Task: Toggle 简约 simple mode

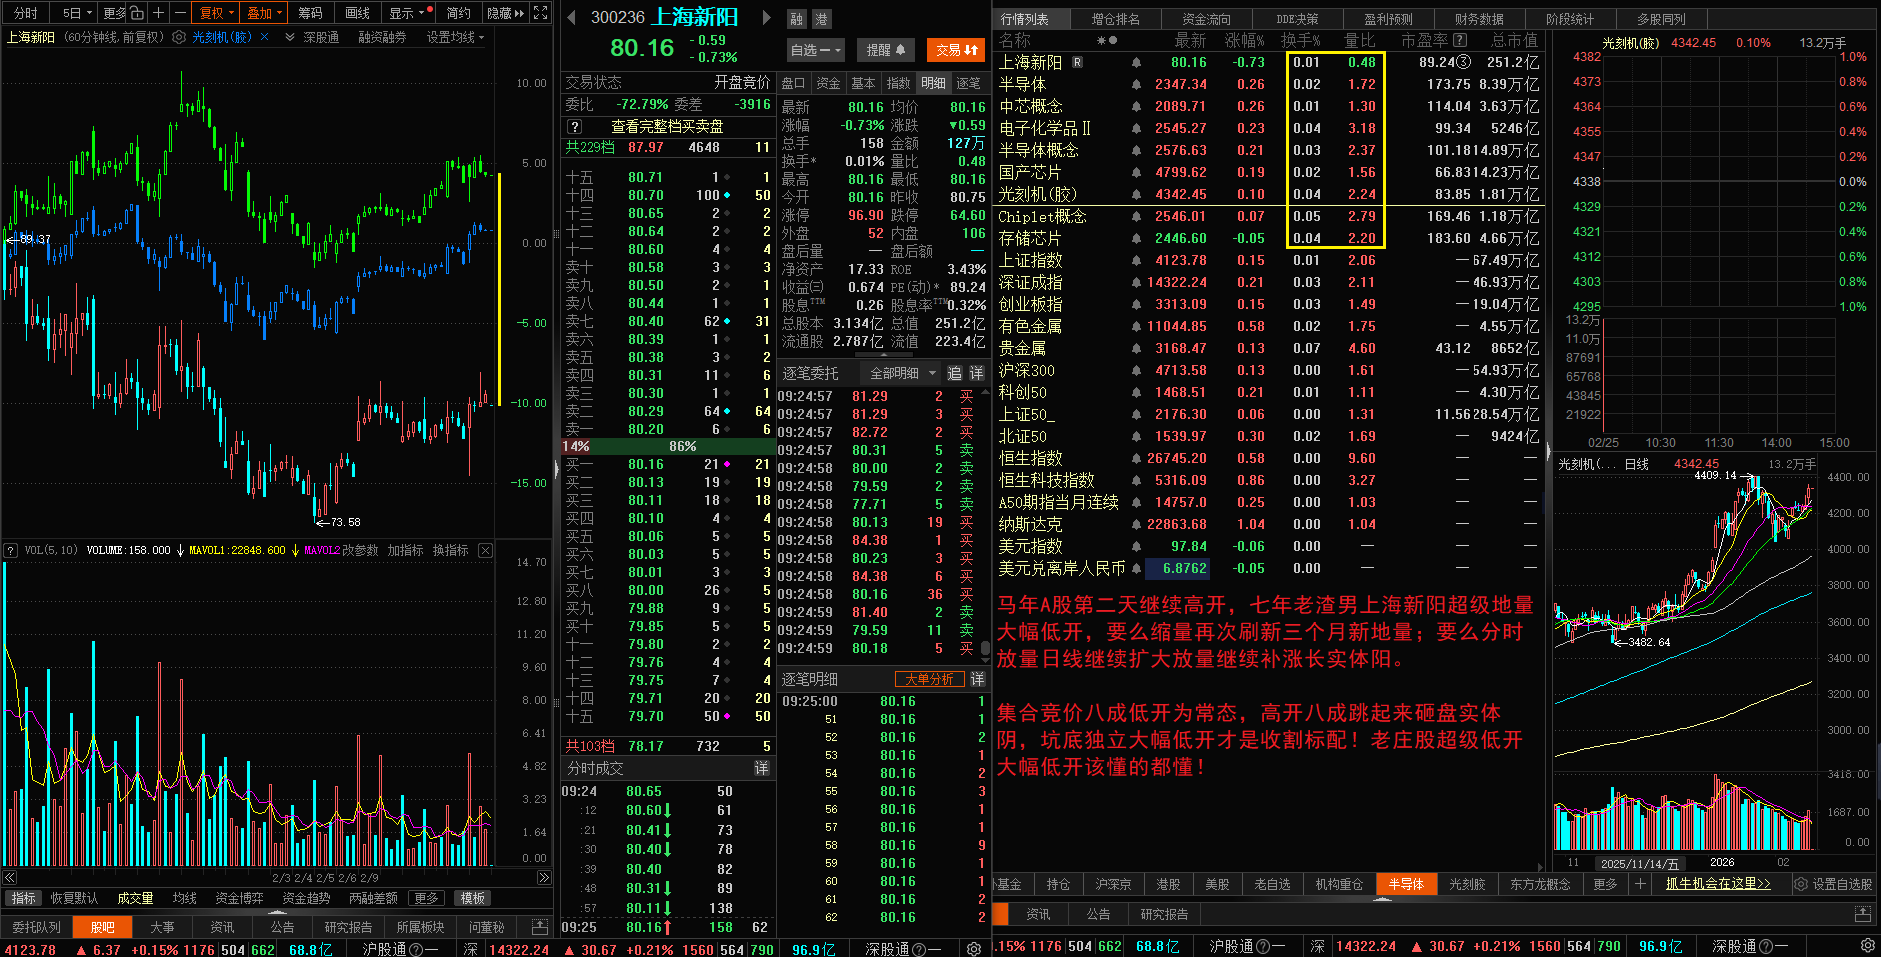Action: [458, 13]
